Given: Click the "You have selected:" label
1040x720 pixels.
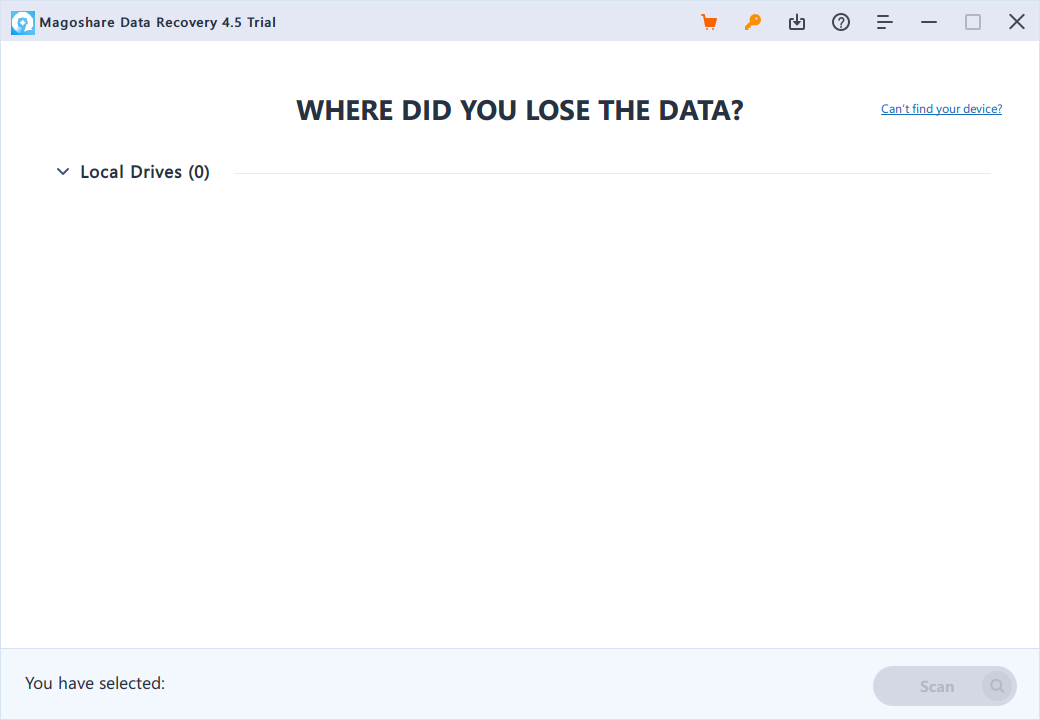Looking at the screenshot, I should tap(95, 683).
